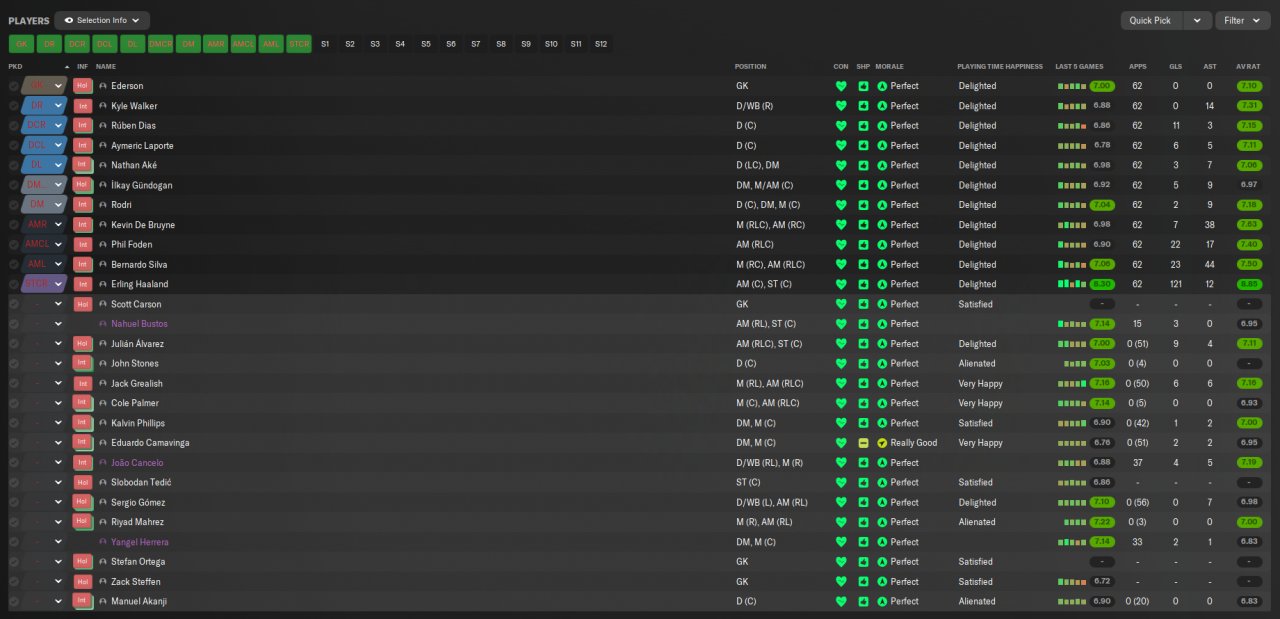
Task: Sort by the Playing Time Happiness header
Action: pos(1000,67)
